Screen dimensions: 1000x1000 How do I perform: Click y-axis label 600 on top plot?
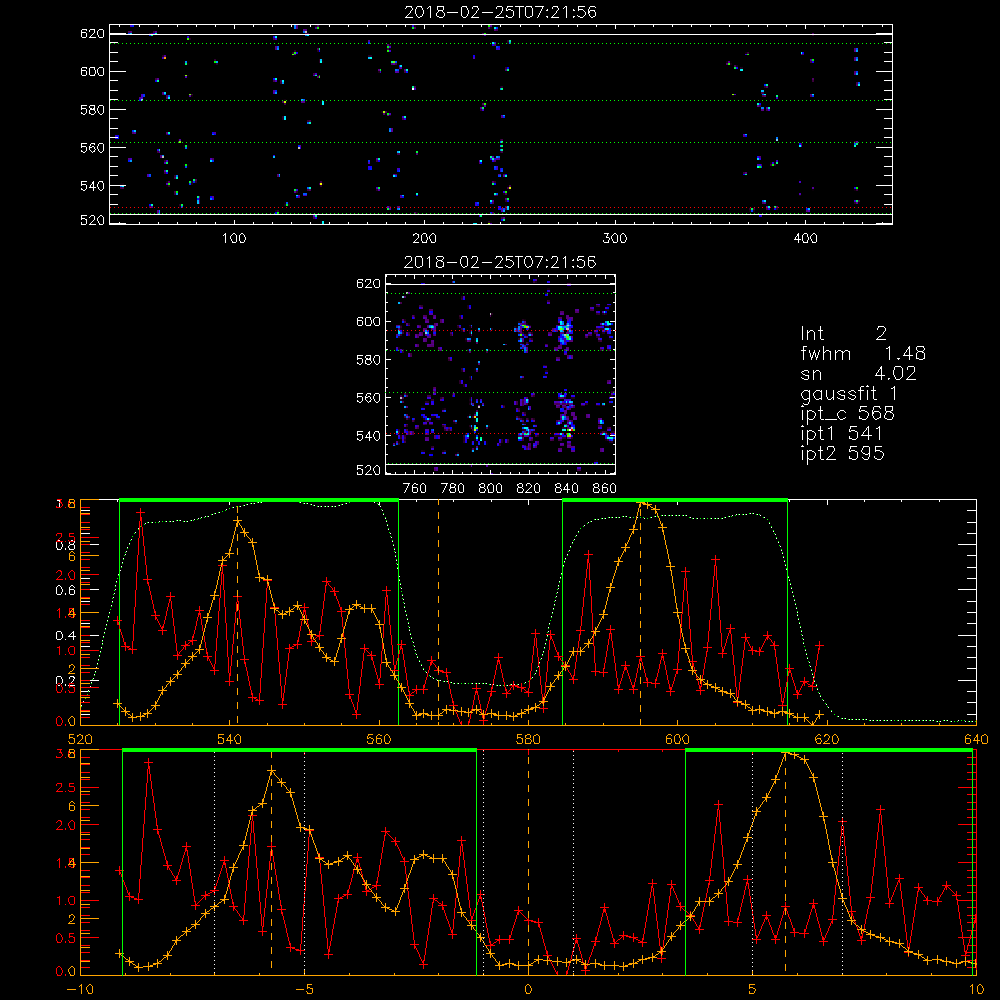pos(92,71)
